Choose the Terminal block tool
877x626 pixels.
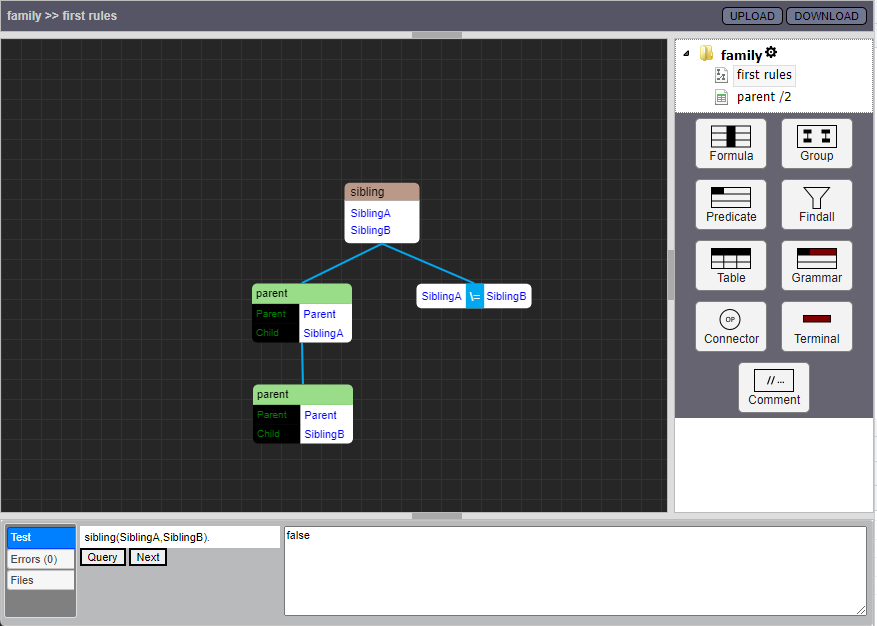pos(816,326)
